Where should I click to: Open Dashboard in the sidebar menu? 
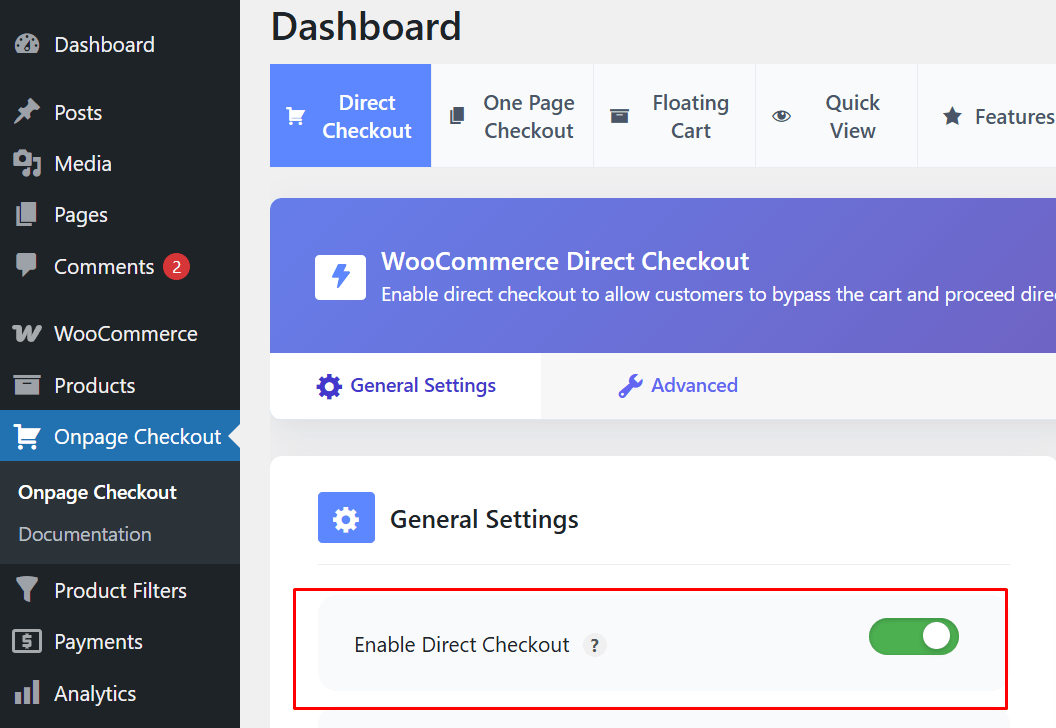(120, 44)
